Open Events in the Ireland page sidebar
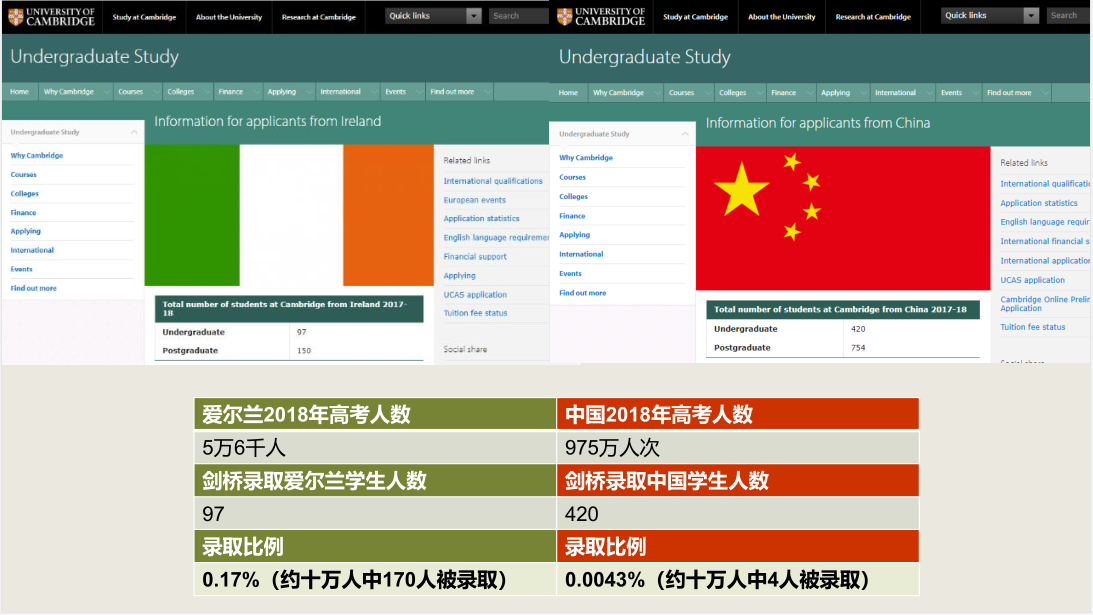 tap(21, 268)
